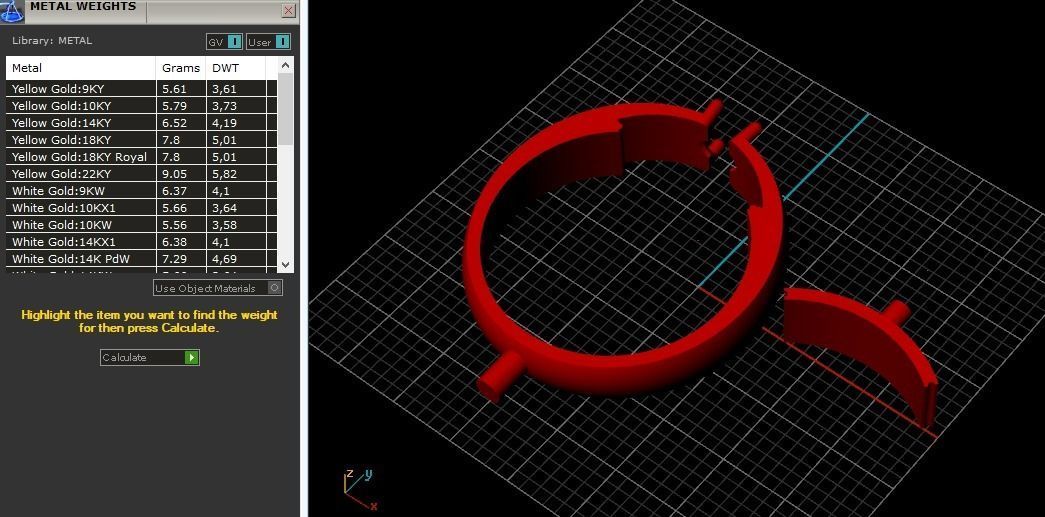Select the Yellow Gold:18KY Royal row
This screenshot has height=517, width=1045.
pyautogui.click(x=141, y=157)
